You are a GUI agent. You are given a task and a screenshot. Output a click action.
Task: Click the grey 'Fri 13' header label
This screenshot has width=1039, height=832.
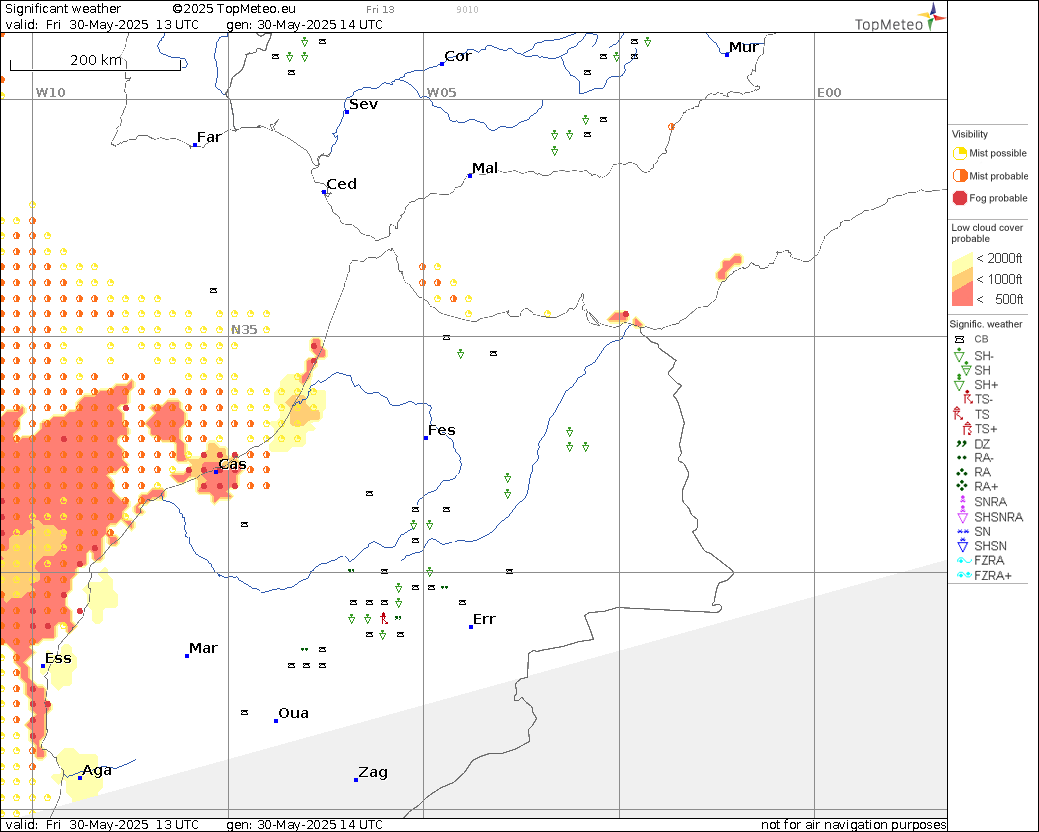(380, 9)
